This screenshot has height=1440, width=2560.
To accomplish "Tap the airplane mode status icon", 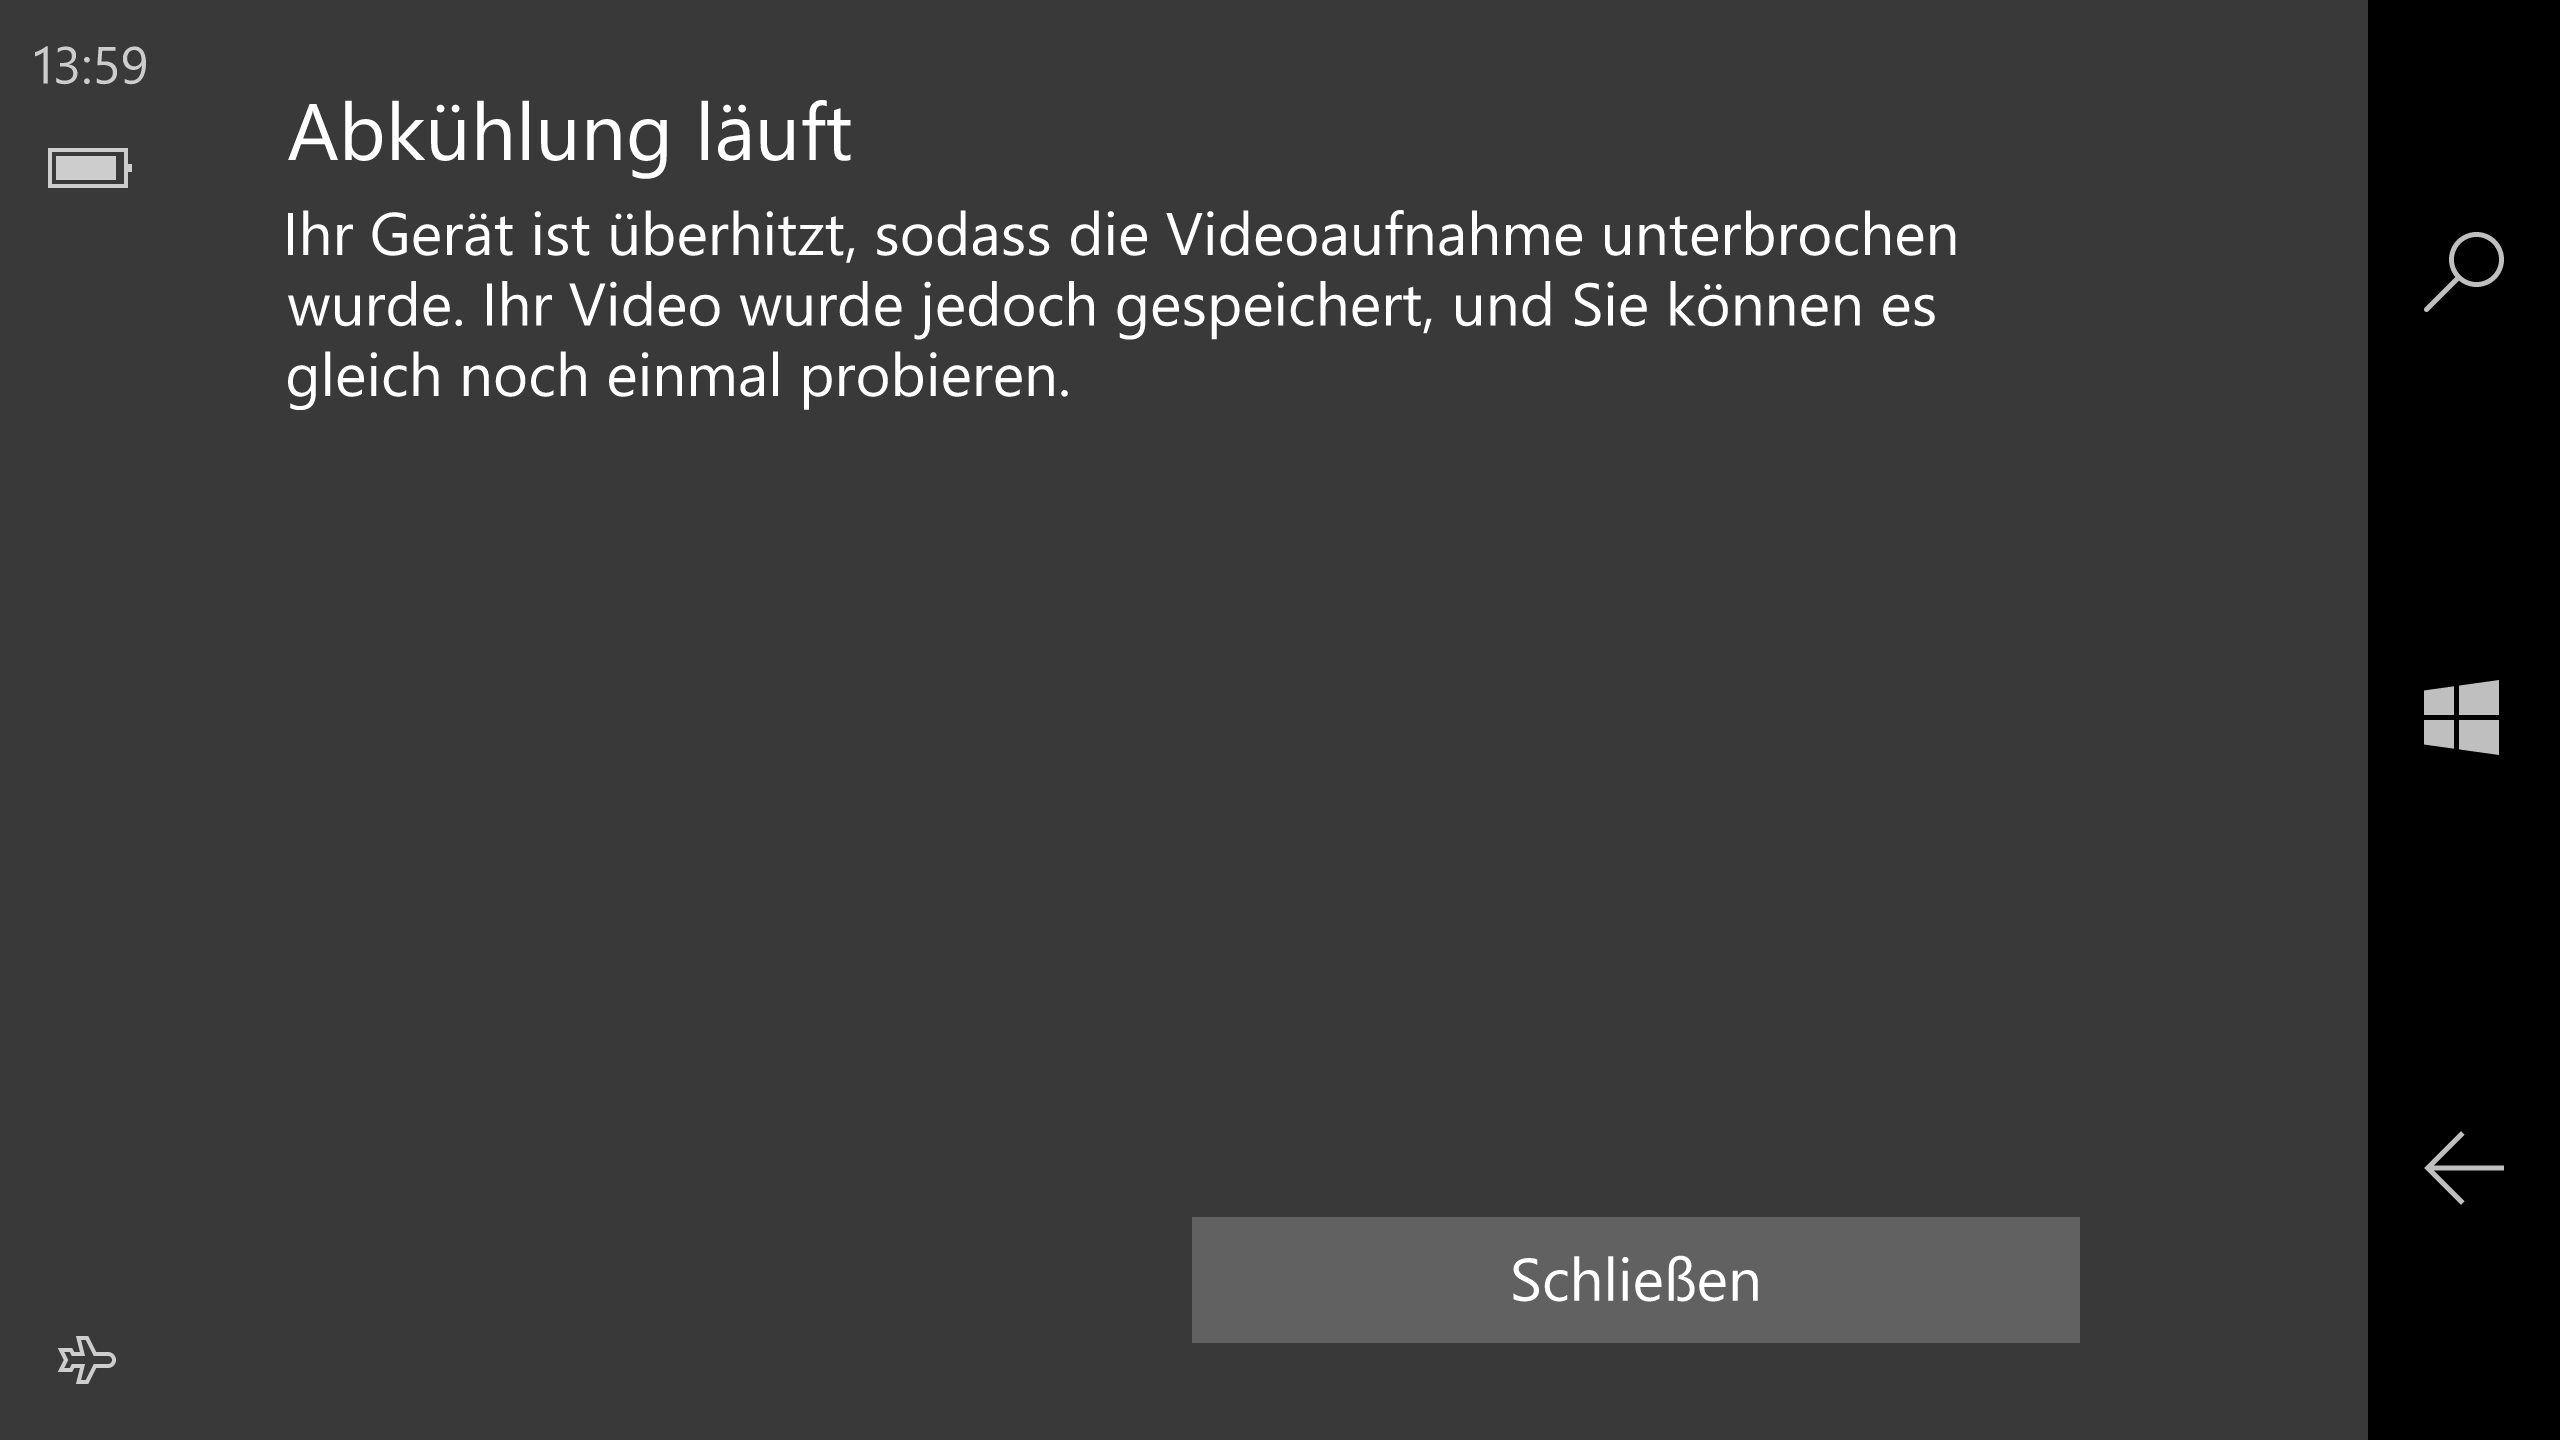I will point(87,1360).
